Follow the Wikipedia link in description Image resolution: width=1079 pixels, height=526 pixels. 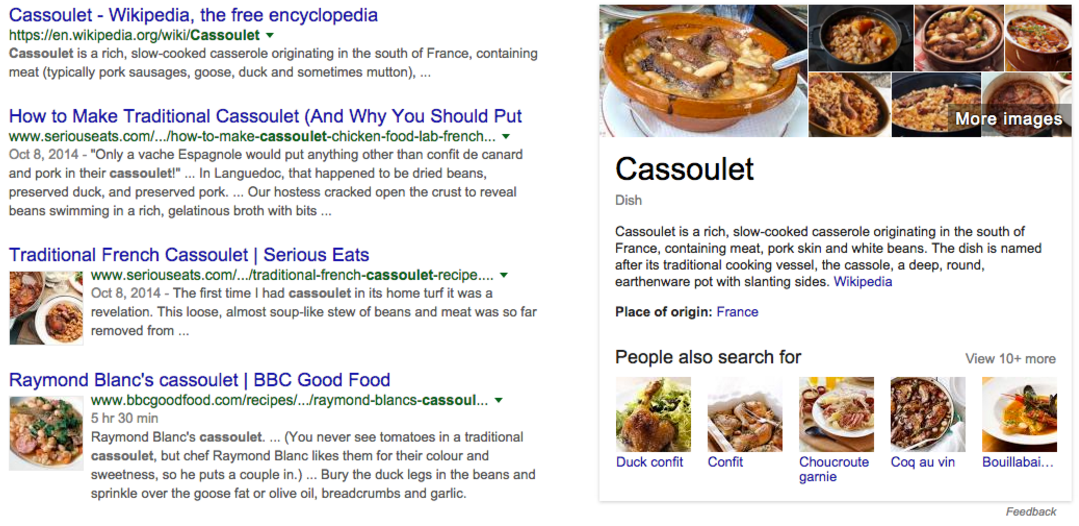click(x=863, y=282)
